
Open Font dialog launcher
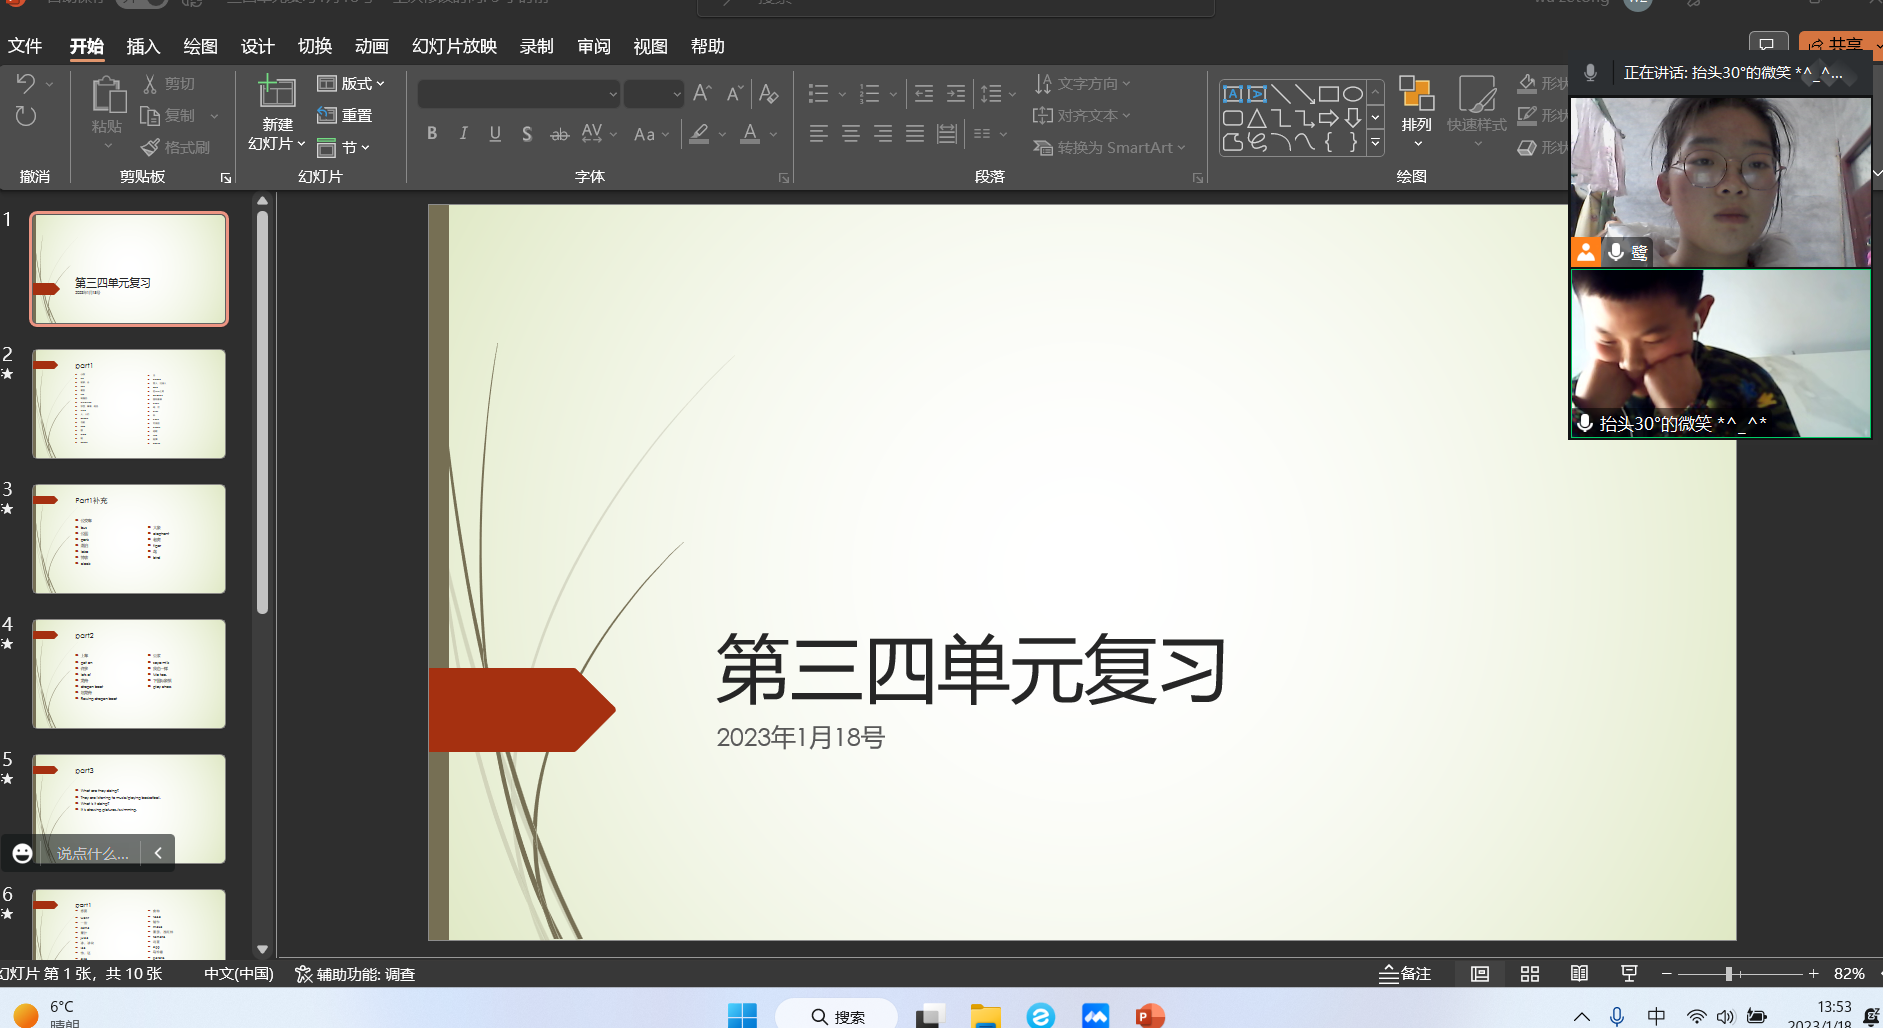pyautogui.click(x=784, y=178)
